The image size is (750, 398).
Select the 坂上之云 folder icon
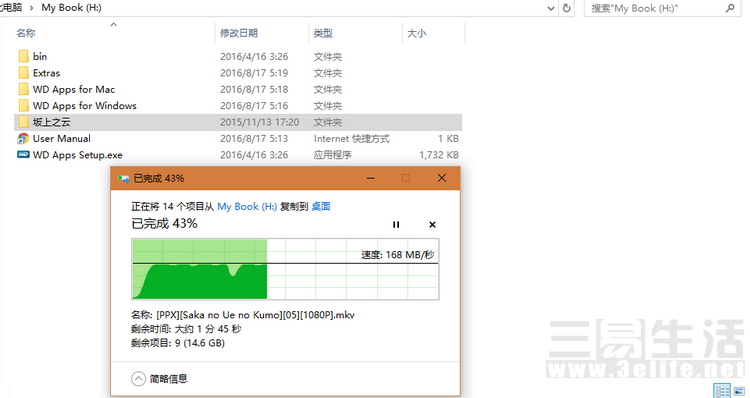pyautogui.click(x=23, y=122)
